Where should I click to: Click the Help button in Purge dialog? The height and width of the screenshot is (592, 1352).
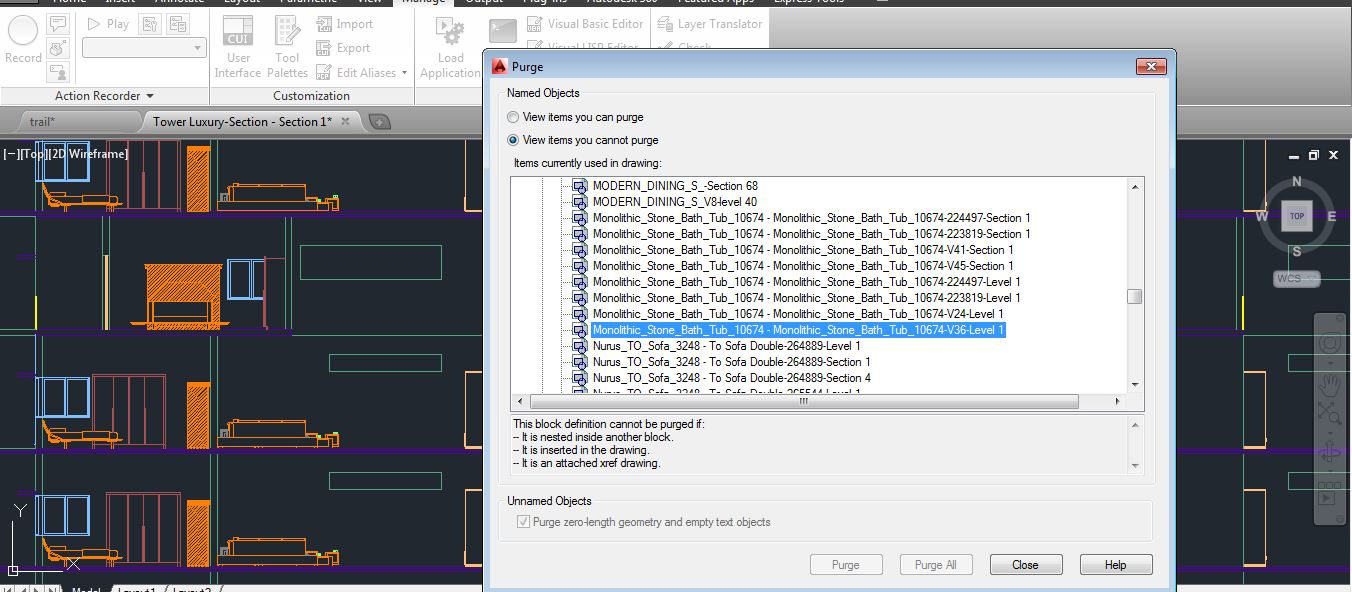1116,565
